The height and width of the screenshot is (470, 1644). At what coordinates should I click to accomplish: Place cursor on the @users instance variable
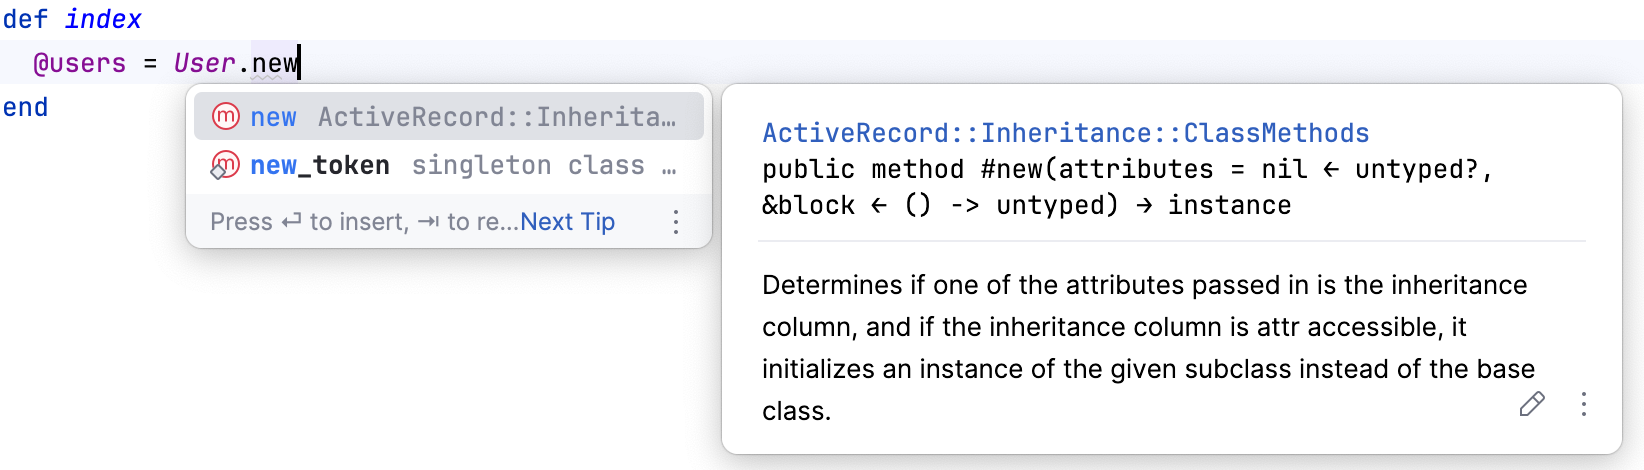coord(80,63)
